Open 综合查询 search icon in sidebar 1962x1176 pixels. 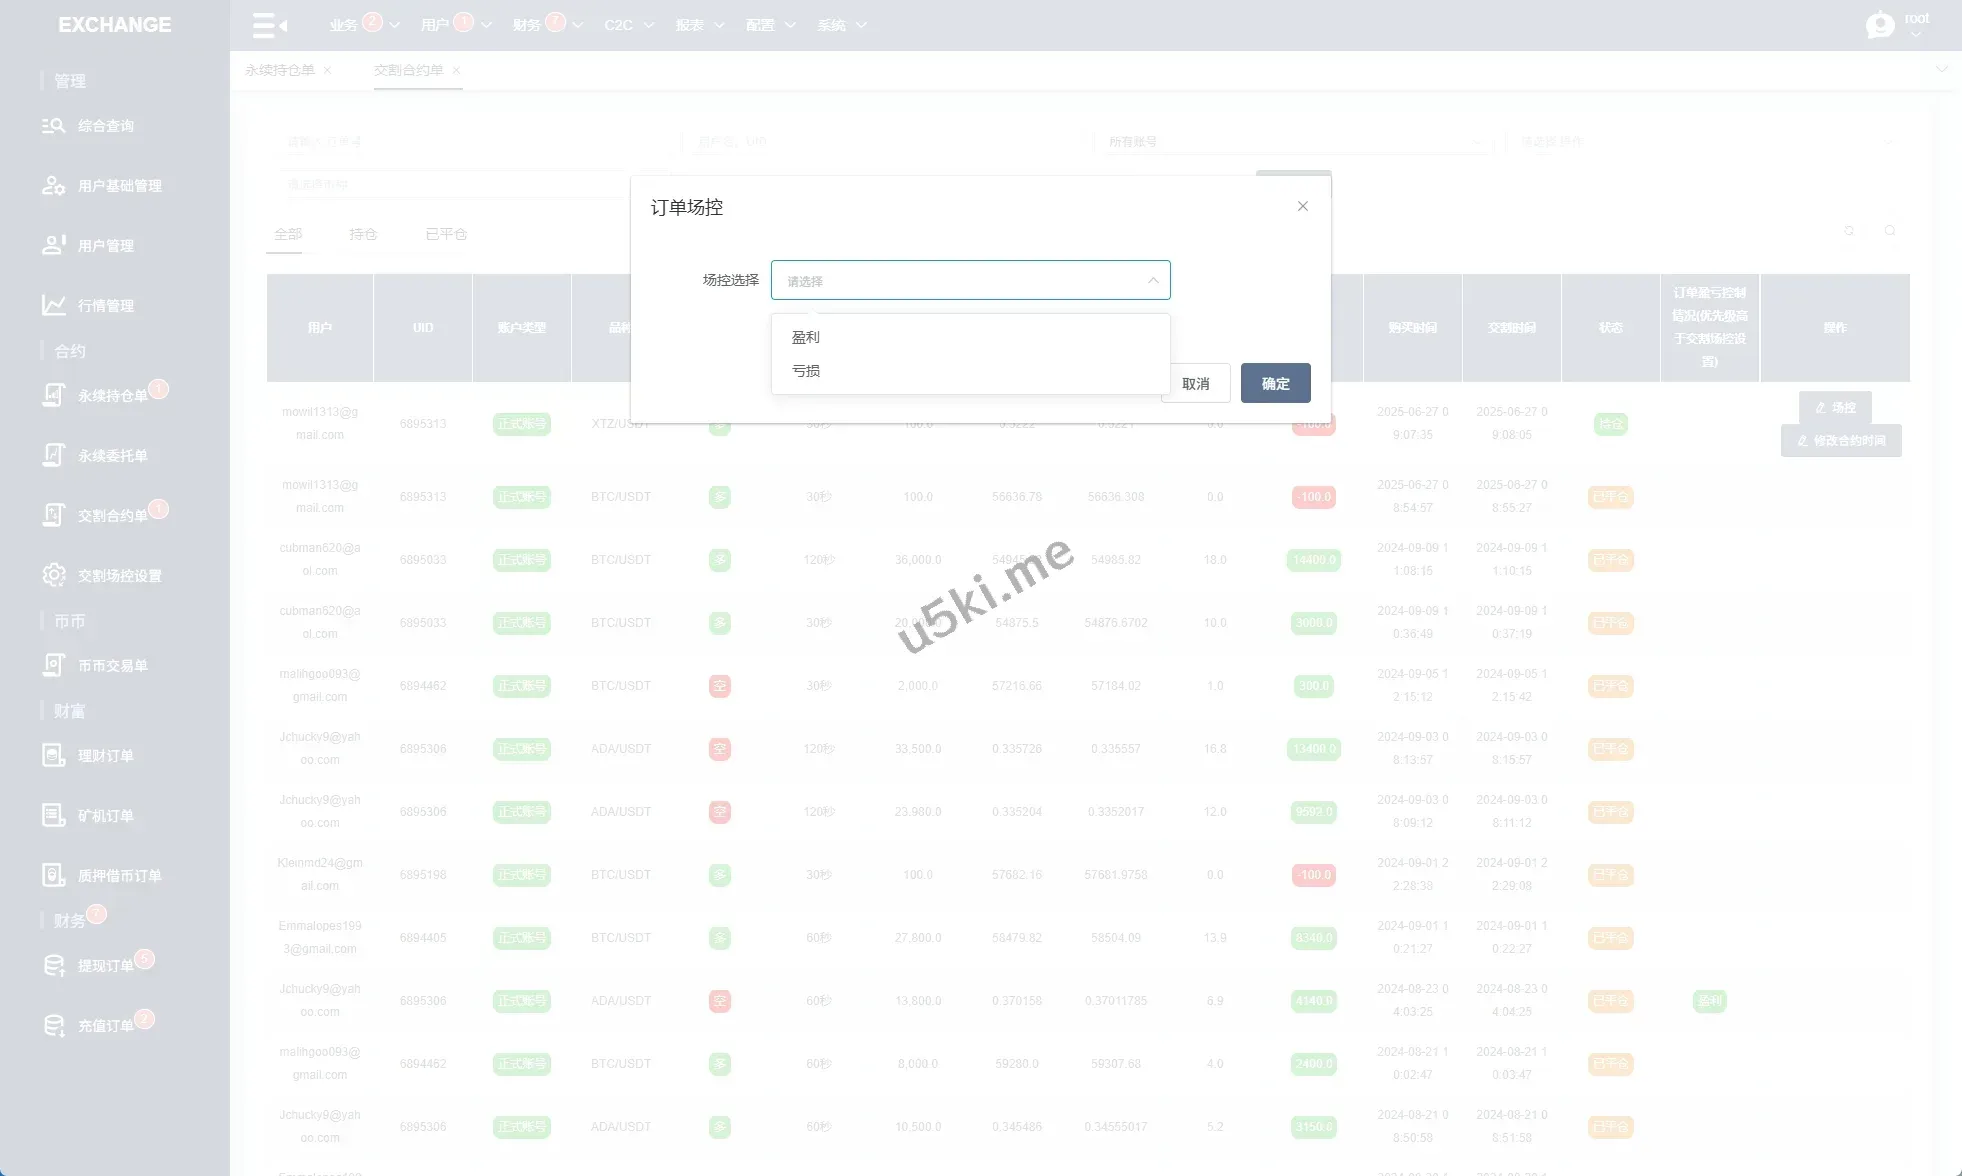tap(53, 126)
